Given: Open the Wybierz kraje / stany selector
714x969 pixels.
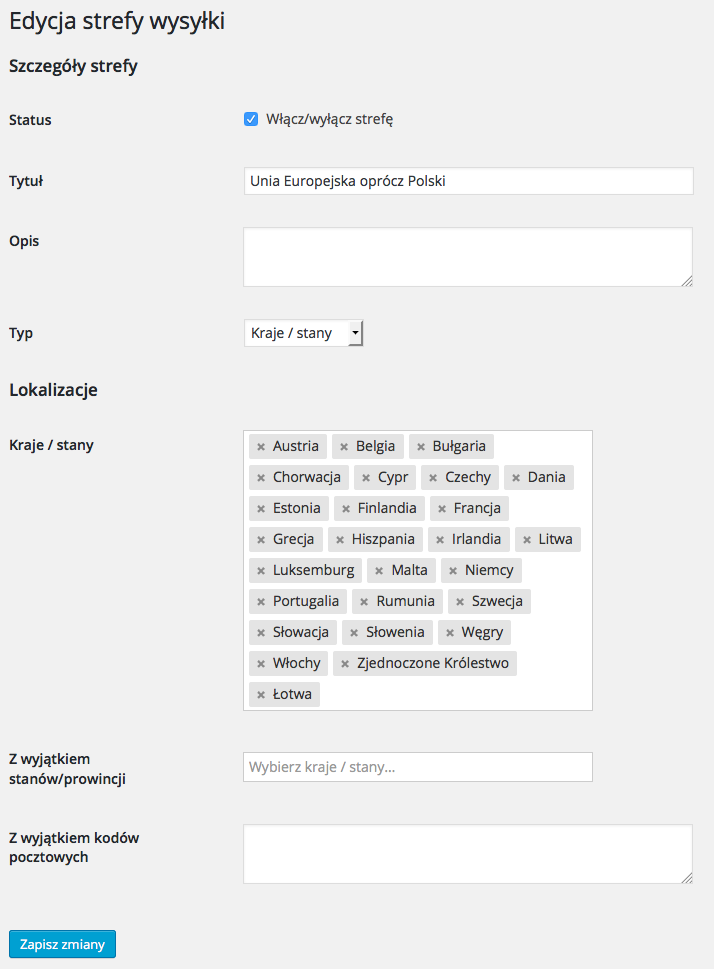Looking at the screenshot, I should (418, 767).
